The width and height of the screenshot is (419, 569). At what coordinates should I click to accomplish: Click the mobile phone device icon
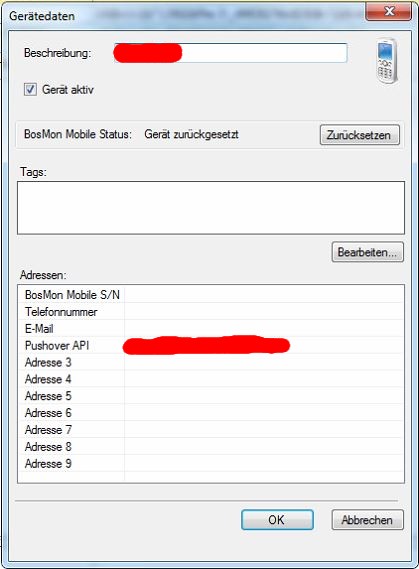[x=387, y=61]
